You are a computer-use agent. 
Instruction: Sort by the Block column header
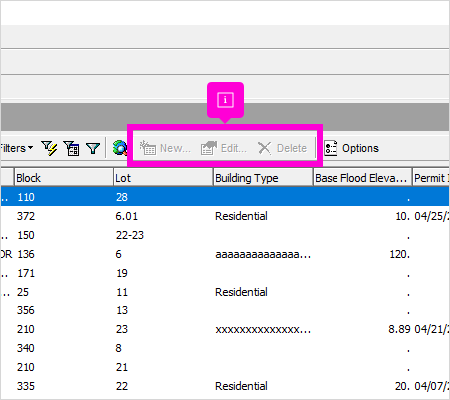click(64, 178)
